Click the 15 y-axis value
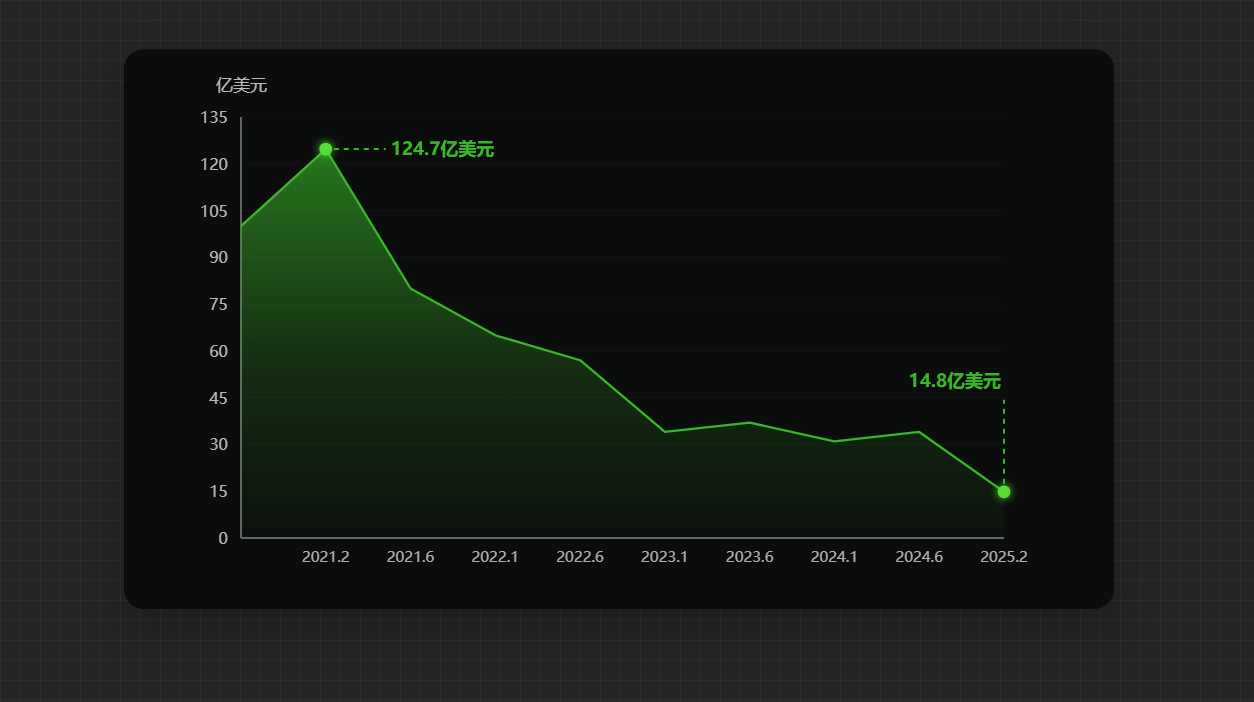This screenshot has height=702, width=1254. tap(219, 491)
